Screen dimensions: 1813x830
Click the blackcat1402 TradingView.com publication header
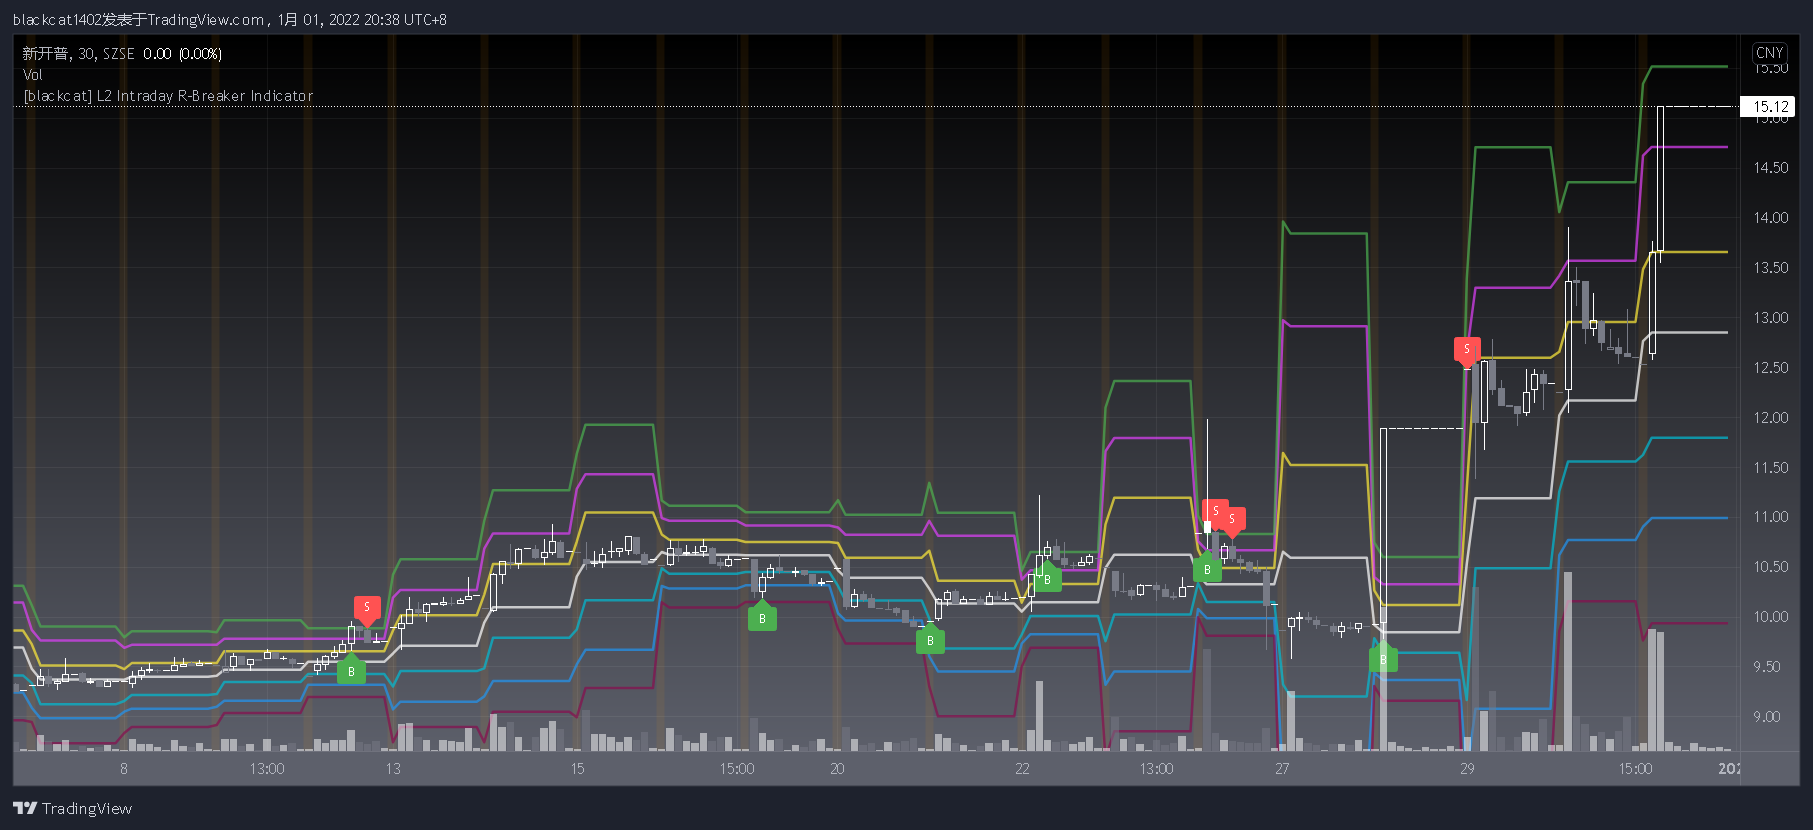[x=230, y=19]
